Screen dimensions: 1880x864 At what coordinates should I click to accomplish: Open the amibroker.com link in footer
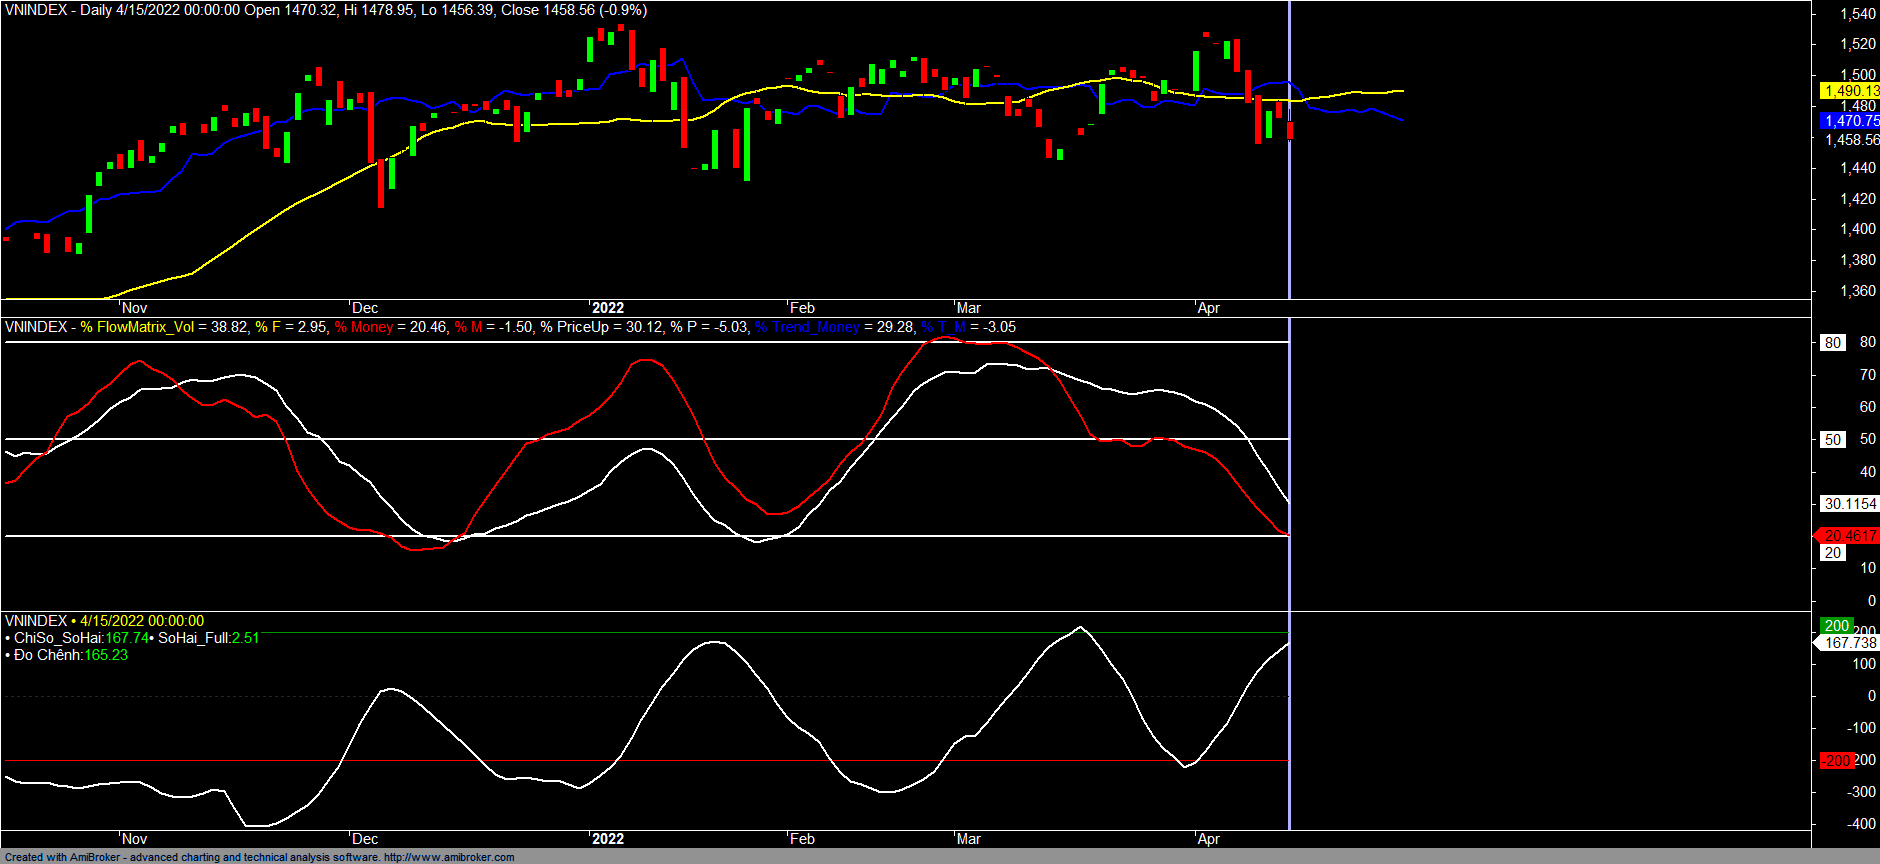pos(449,857)
